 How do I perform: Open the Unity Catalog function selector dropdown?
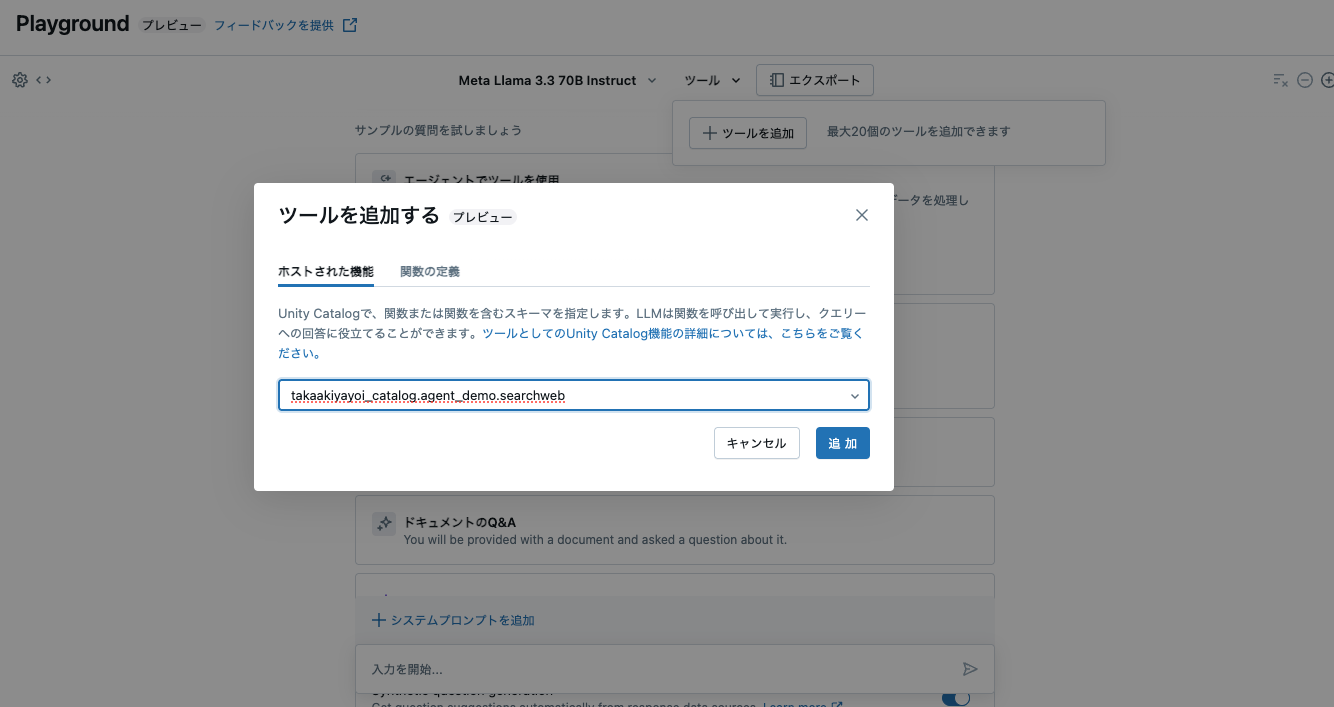(x=855, y=395)
